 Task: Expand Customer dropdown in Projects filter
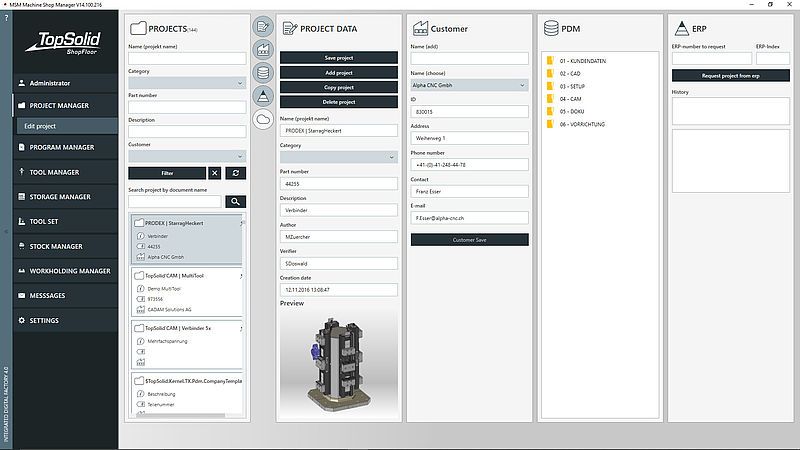[187, 156]
